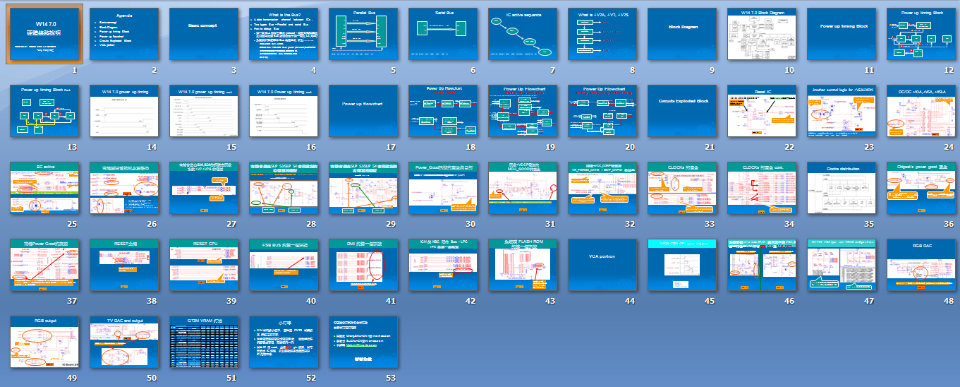The width and height of the screenshot is (960, 387).
Task: Choose Power up timing Block slide 11
Action: point(841,34)
